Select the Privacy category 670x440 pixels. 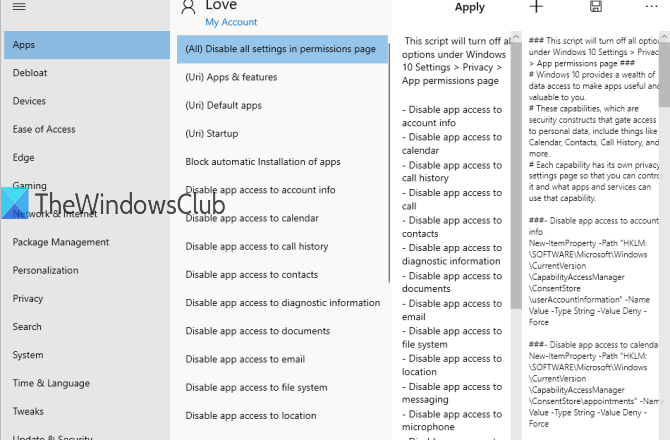click(x=87, y=299)
